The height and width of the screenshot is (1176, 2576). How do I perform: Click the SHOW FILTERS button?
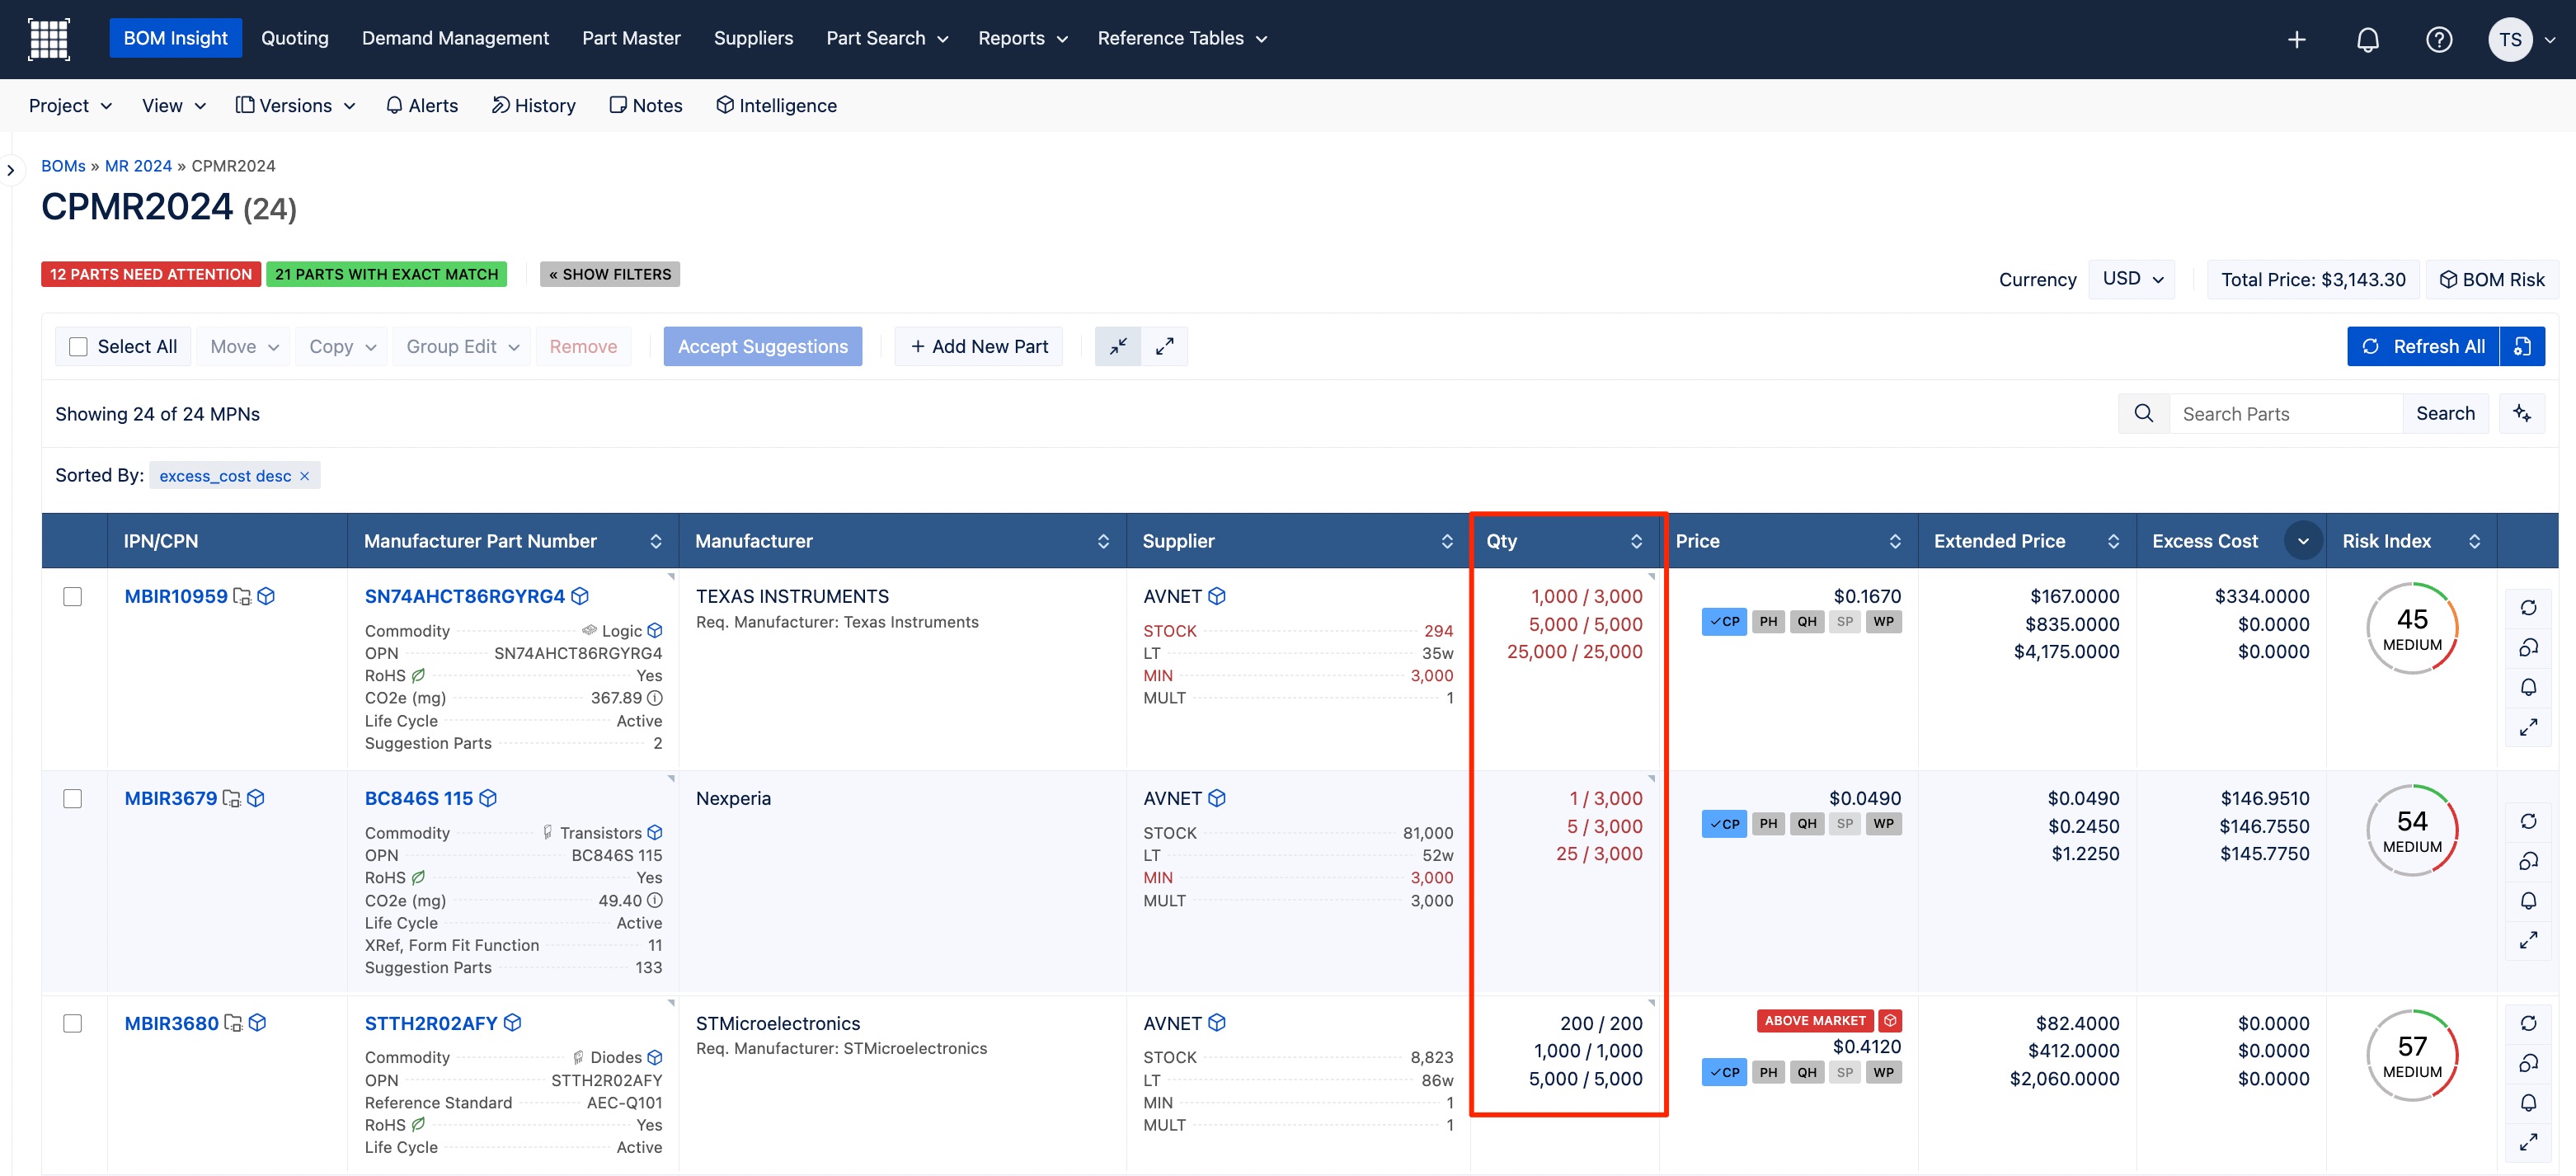[x=610, y=274]
